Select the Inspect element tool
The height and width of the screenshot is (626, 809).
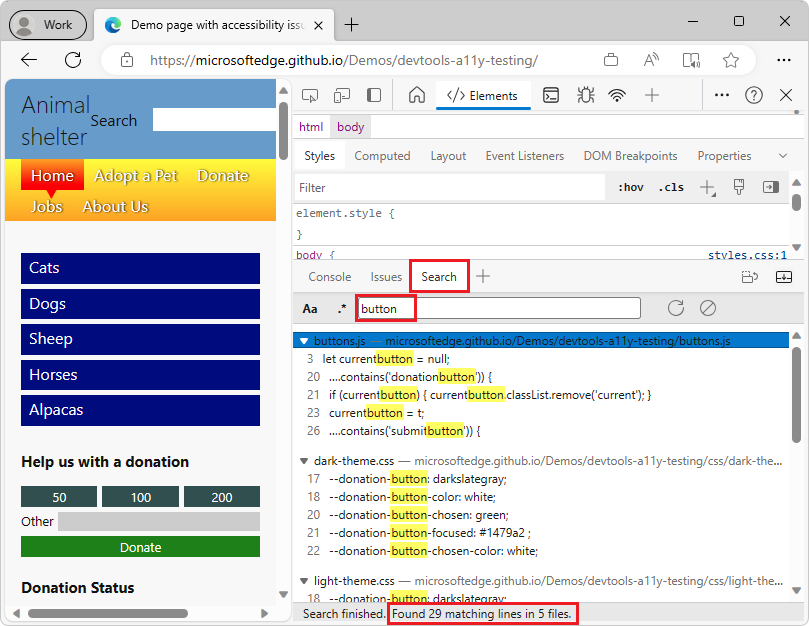(310, 95)
